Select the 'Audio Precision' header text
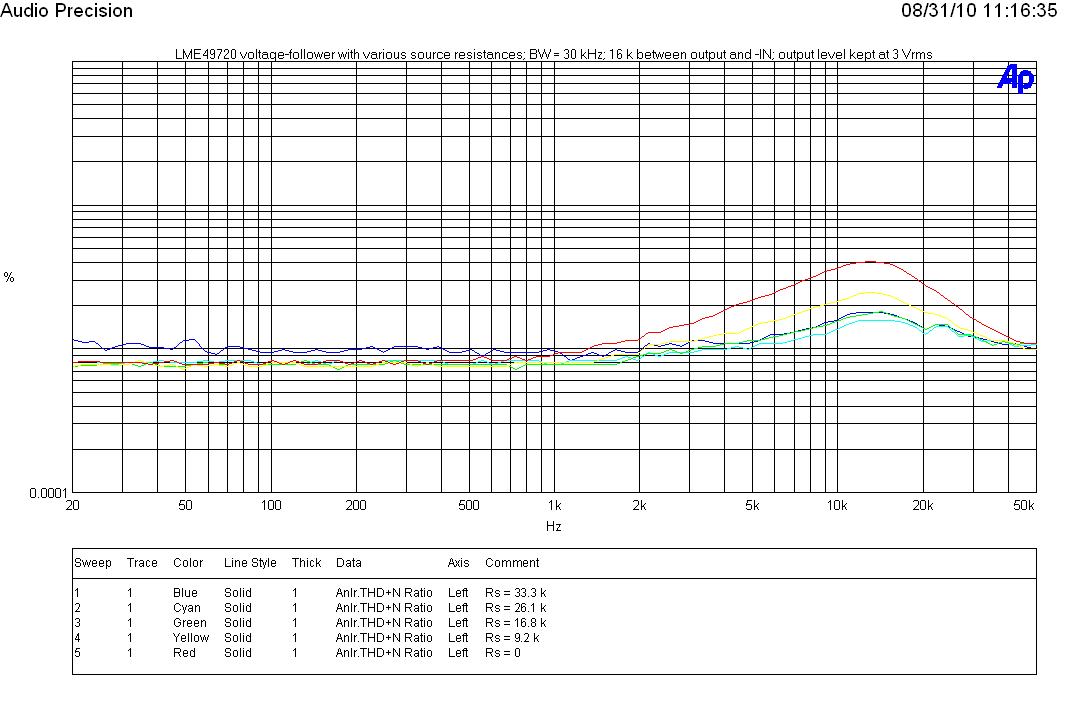This screenshot has width=1084, height=723. 66,11
